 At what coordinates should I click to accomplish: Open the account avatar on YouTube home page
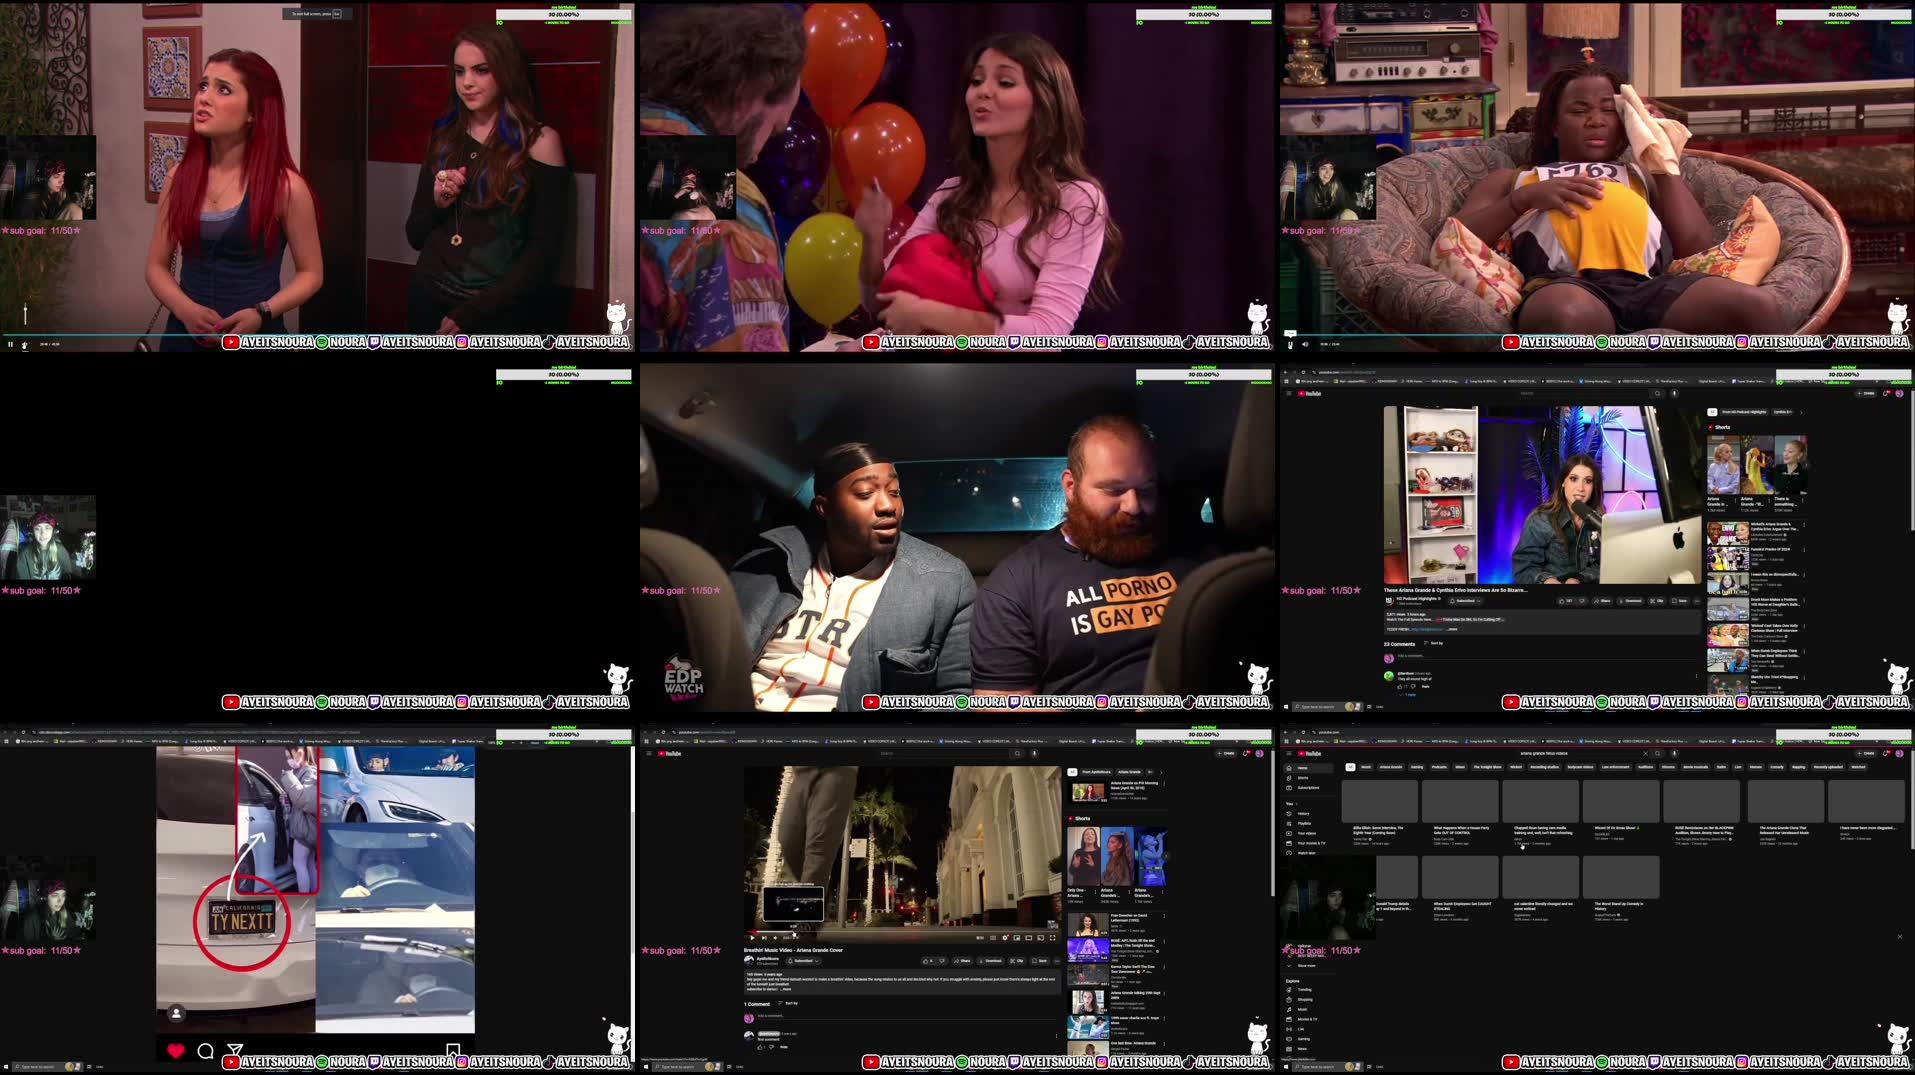1899,753
